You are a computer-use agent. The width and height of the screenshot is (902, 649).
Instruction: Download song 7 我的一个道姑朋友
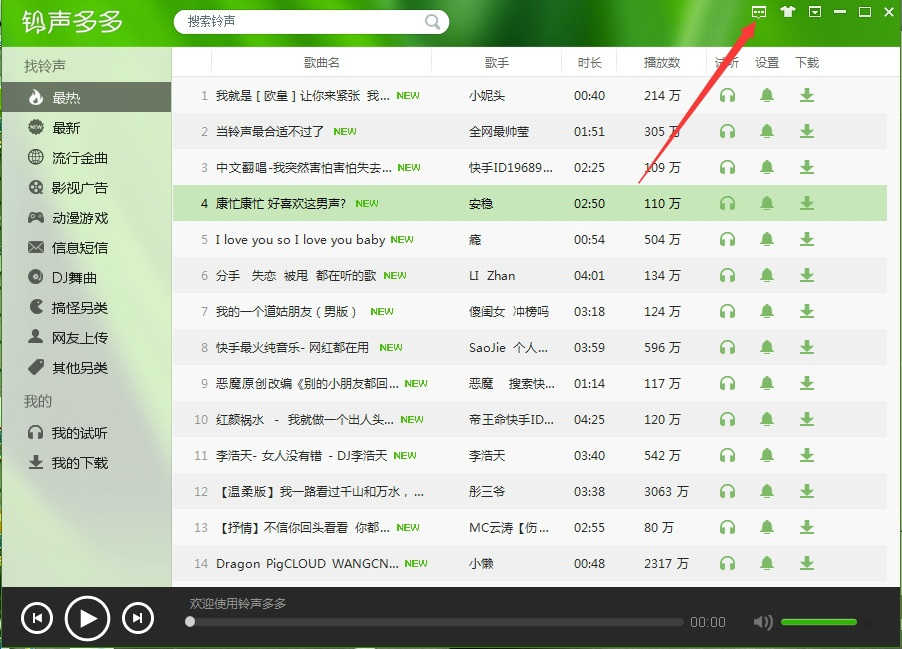807,311
